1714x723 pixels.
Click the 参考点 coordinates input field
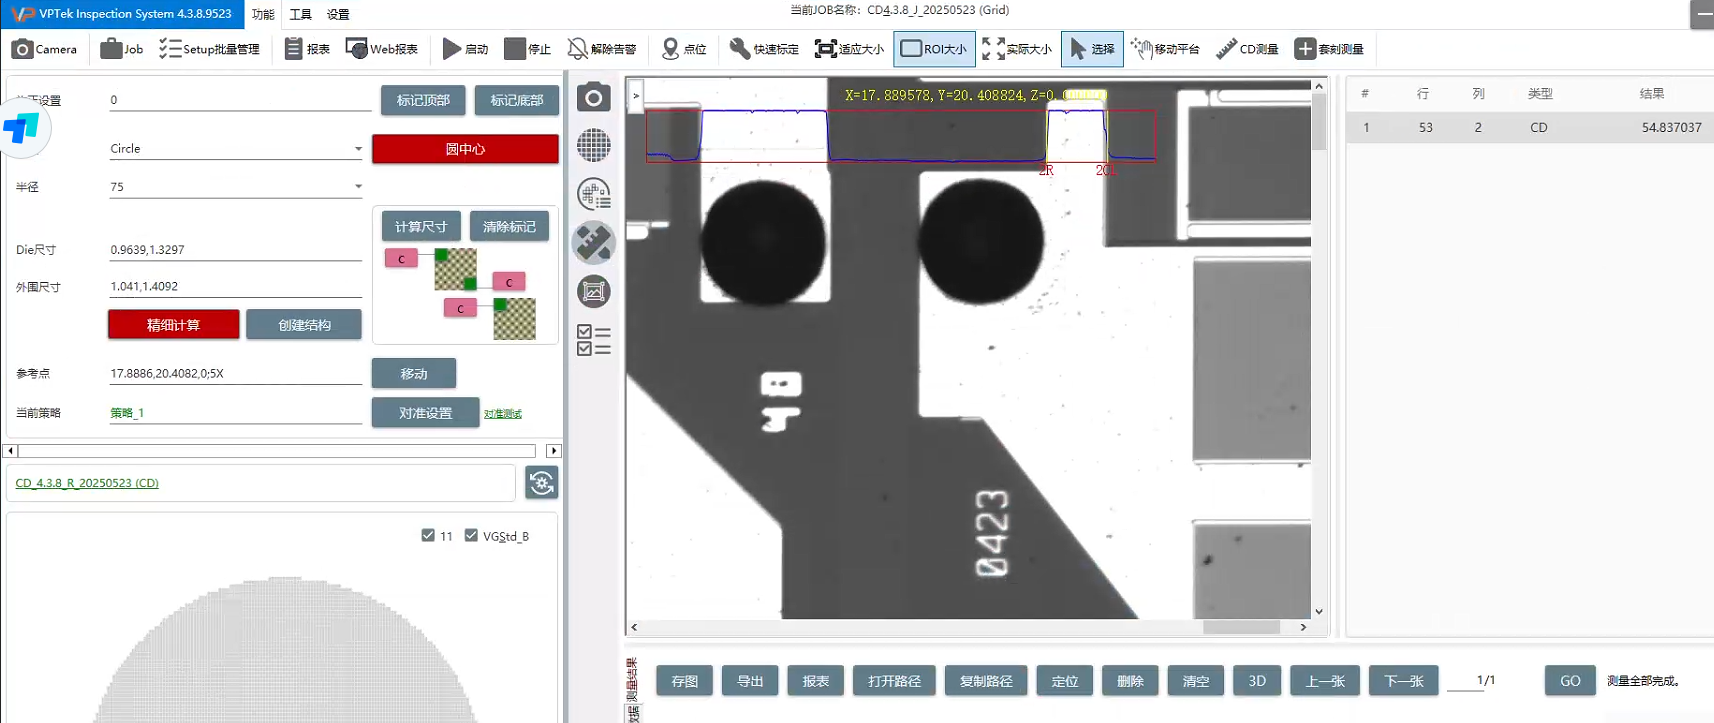236,373
